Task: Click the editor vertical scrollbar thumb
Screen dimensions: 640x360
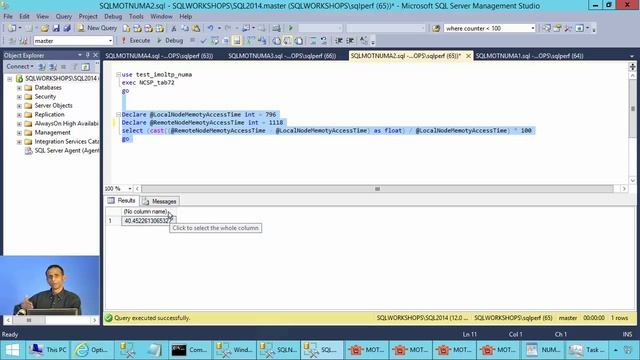Action: pos(633,109)
